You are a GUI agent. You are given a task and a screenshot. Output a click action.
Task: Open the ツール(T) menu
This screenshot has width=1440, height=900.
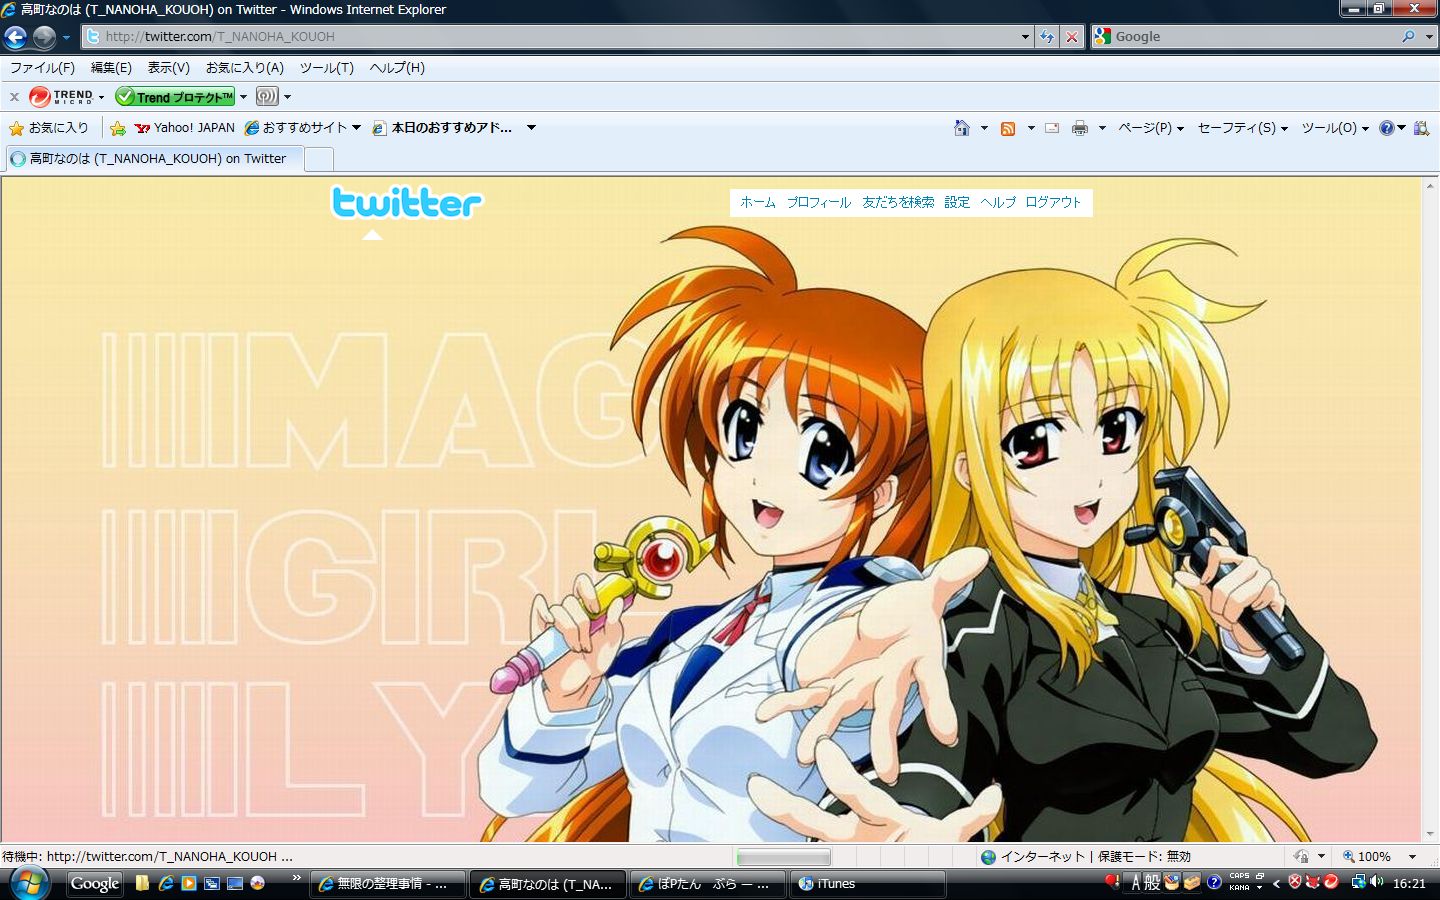[x=326, y=68]
